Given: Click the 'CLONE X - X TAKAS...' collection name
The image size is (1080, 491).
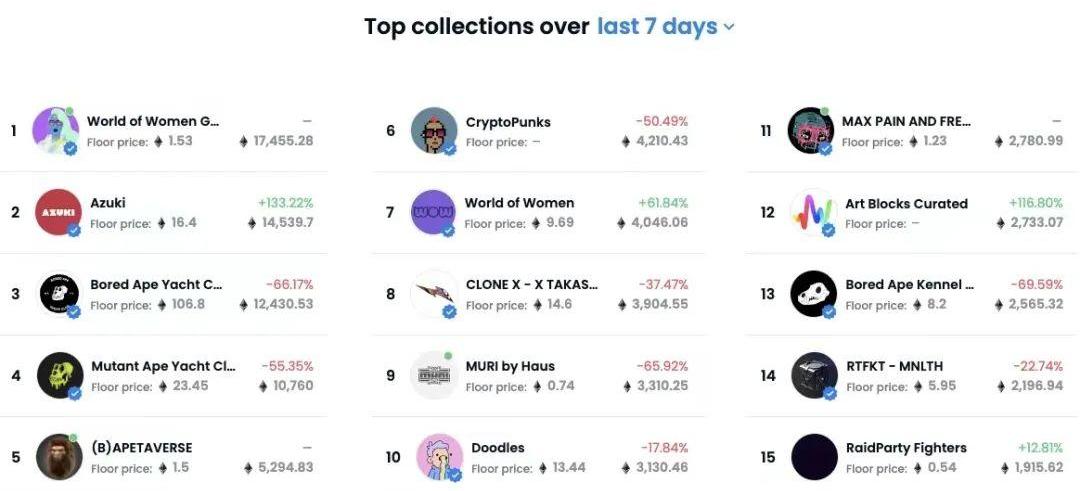Looking at the screenshot, I should click(532, 284).
